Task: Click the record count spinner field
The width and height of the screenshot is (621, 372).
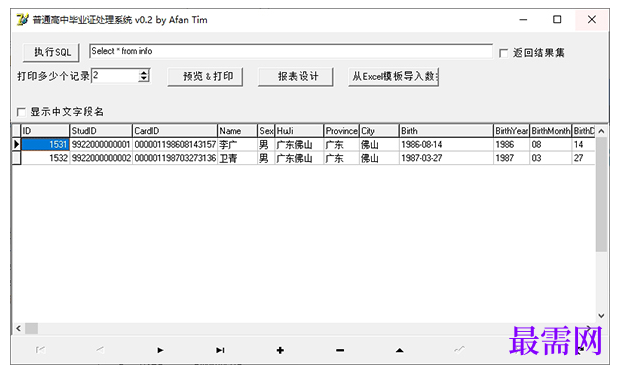Action: (x=115, y=75)
